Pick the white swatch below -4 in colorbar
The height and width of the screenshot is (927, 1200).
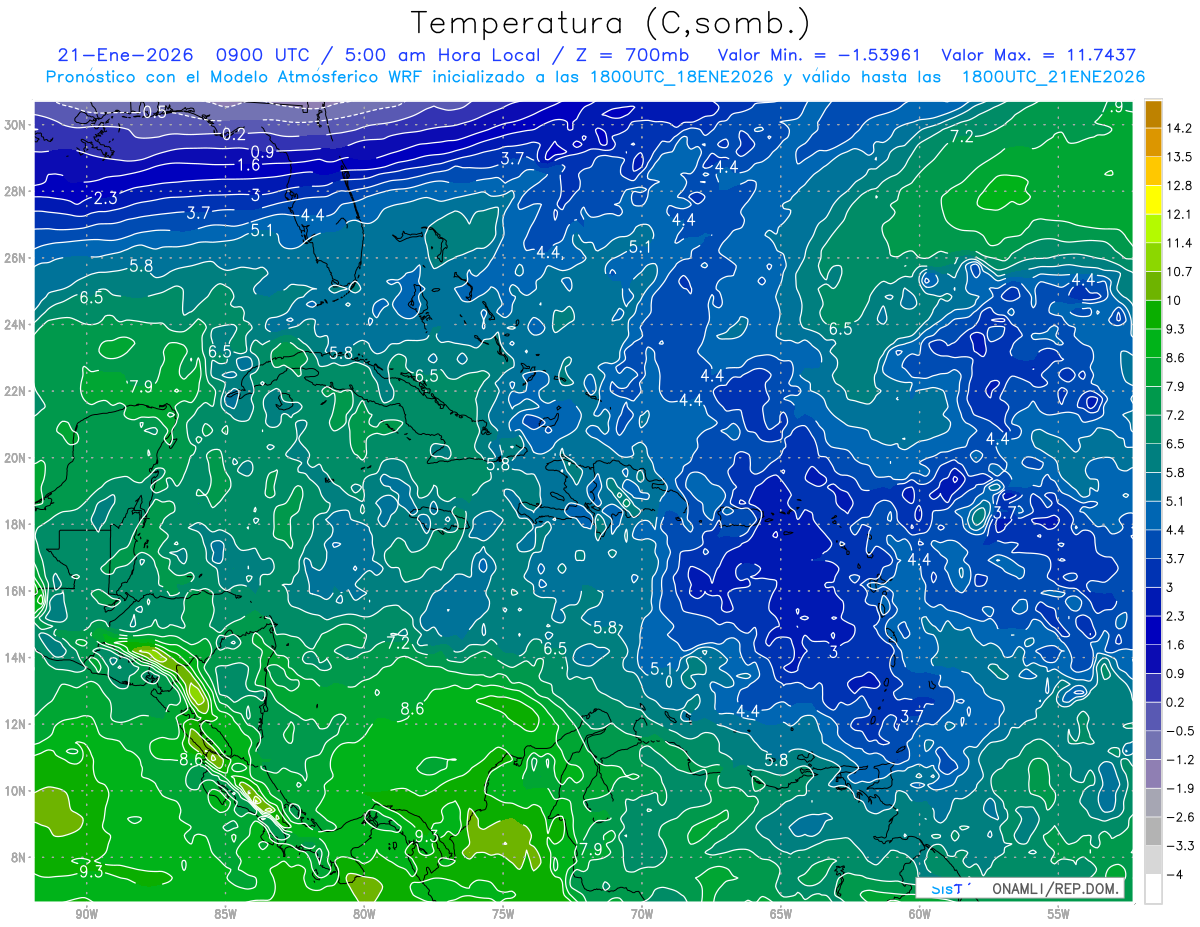[x=1153, y=889]
